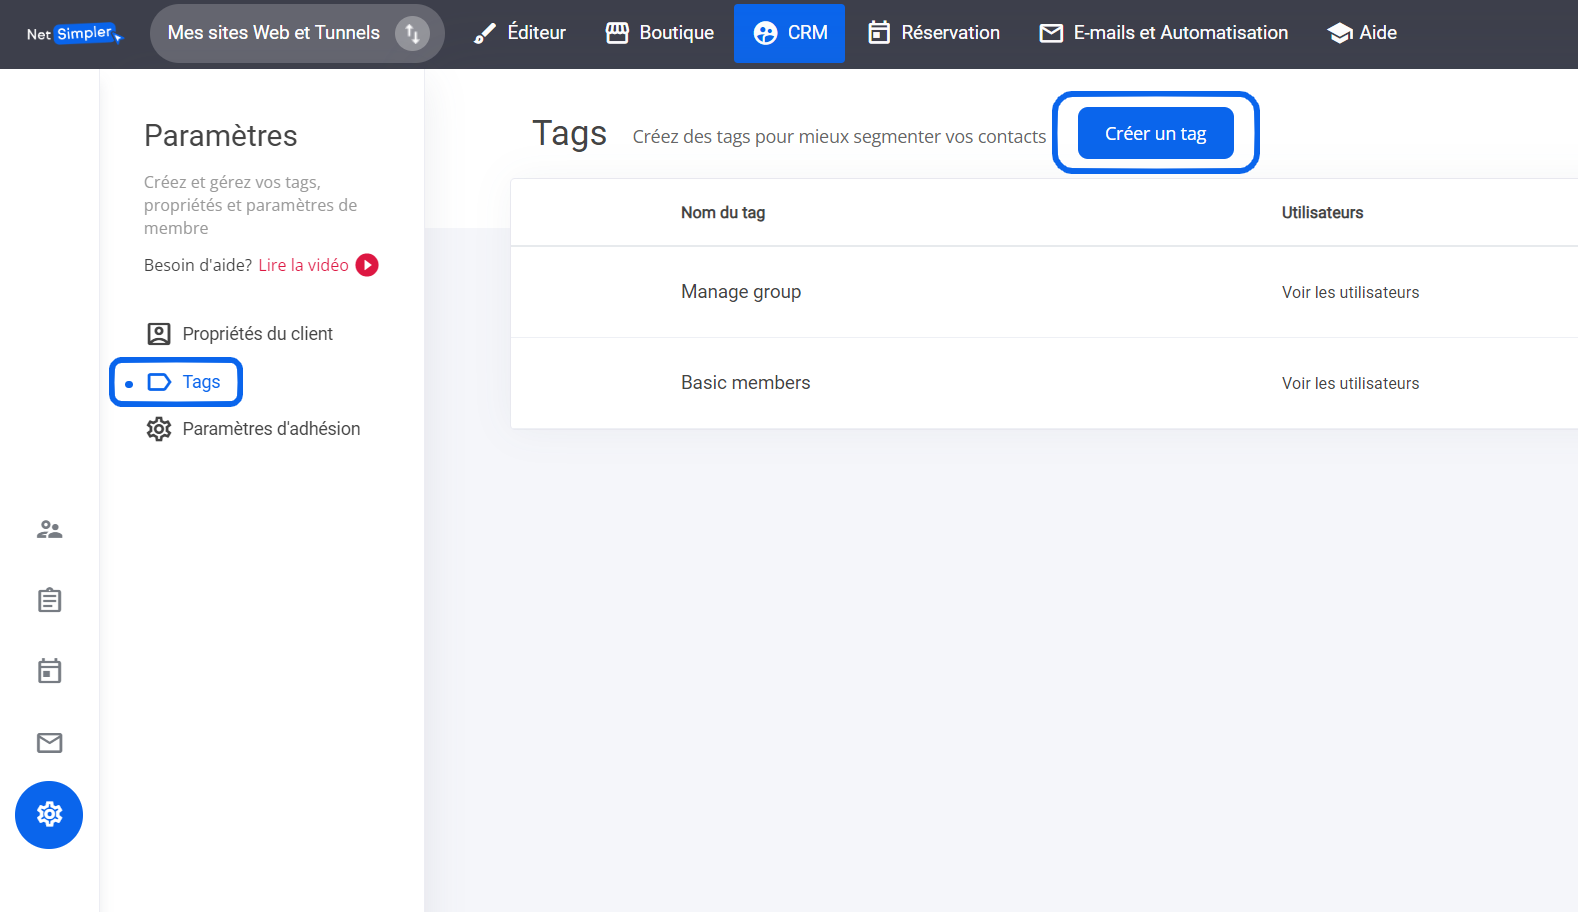This screenshot has width=1578, height=912.
Task: View users for Manage group tag
Action: coord(1350,293)
